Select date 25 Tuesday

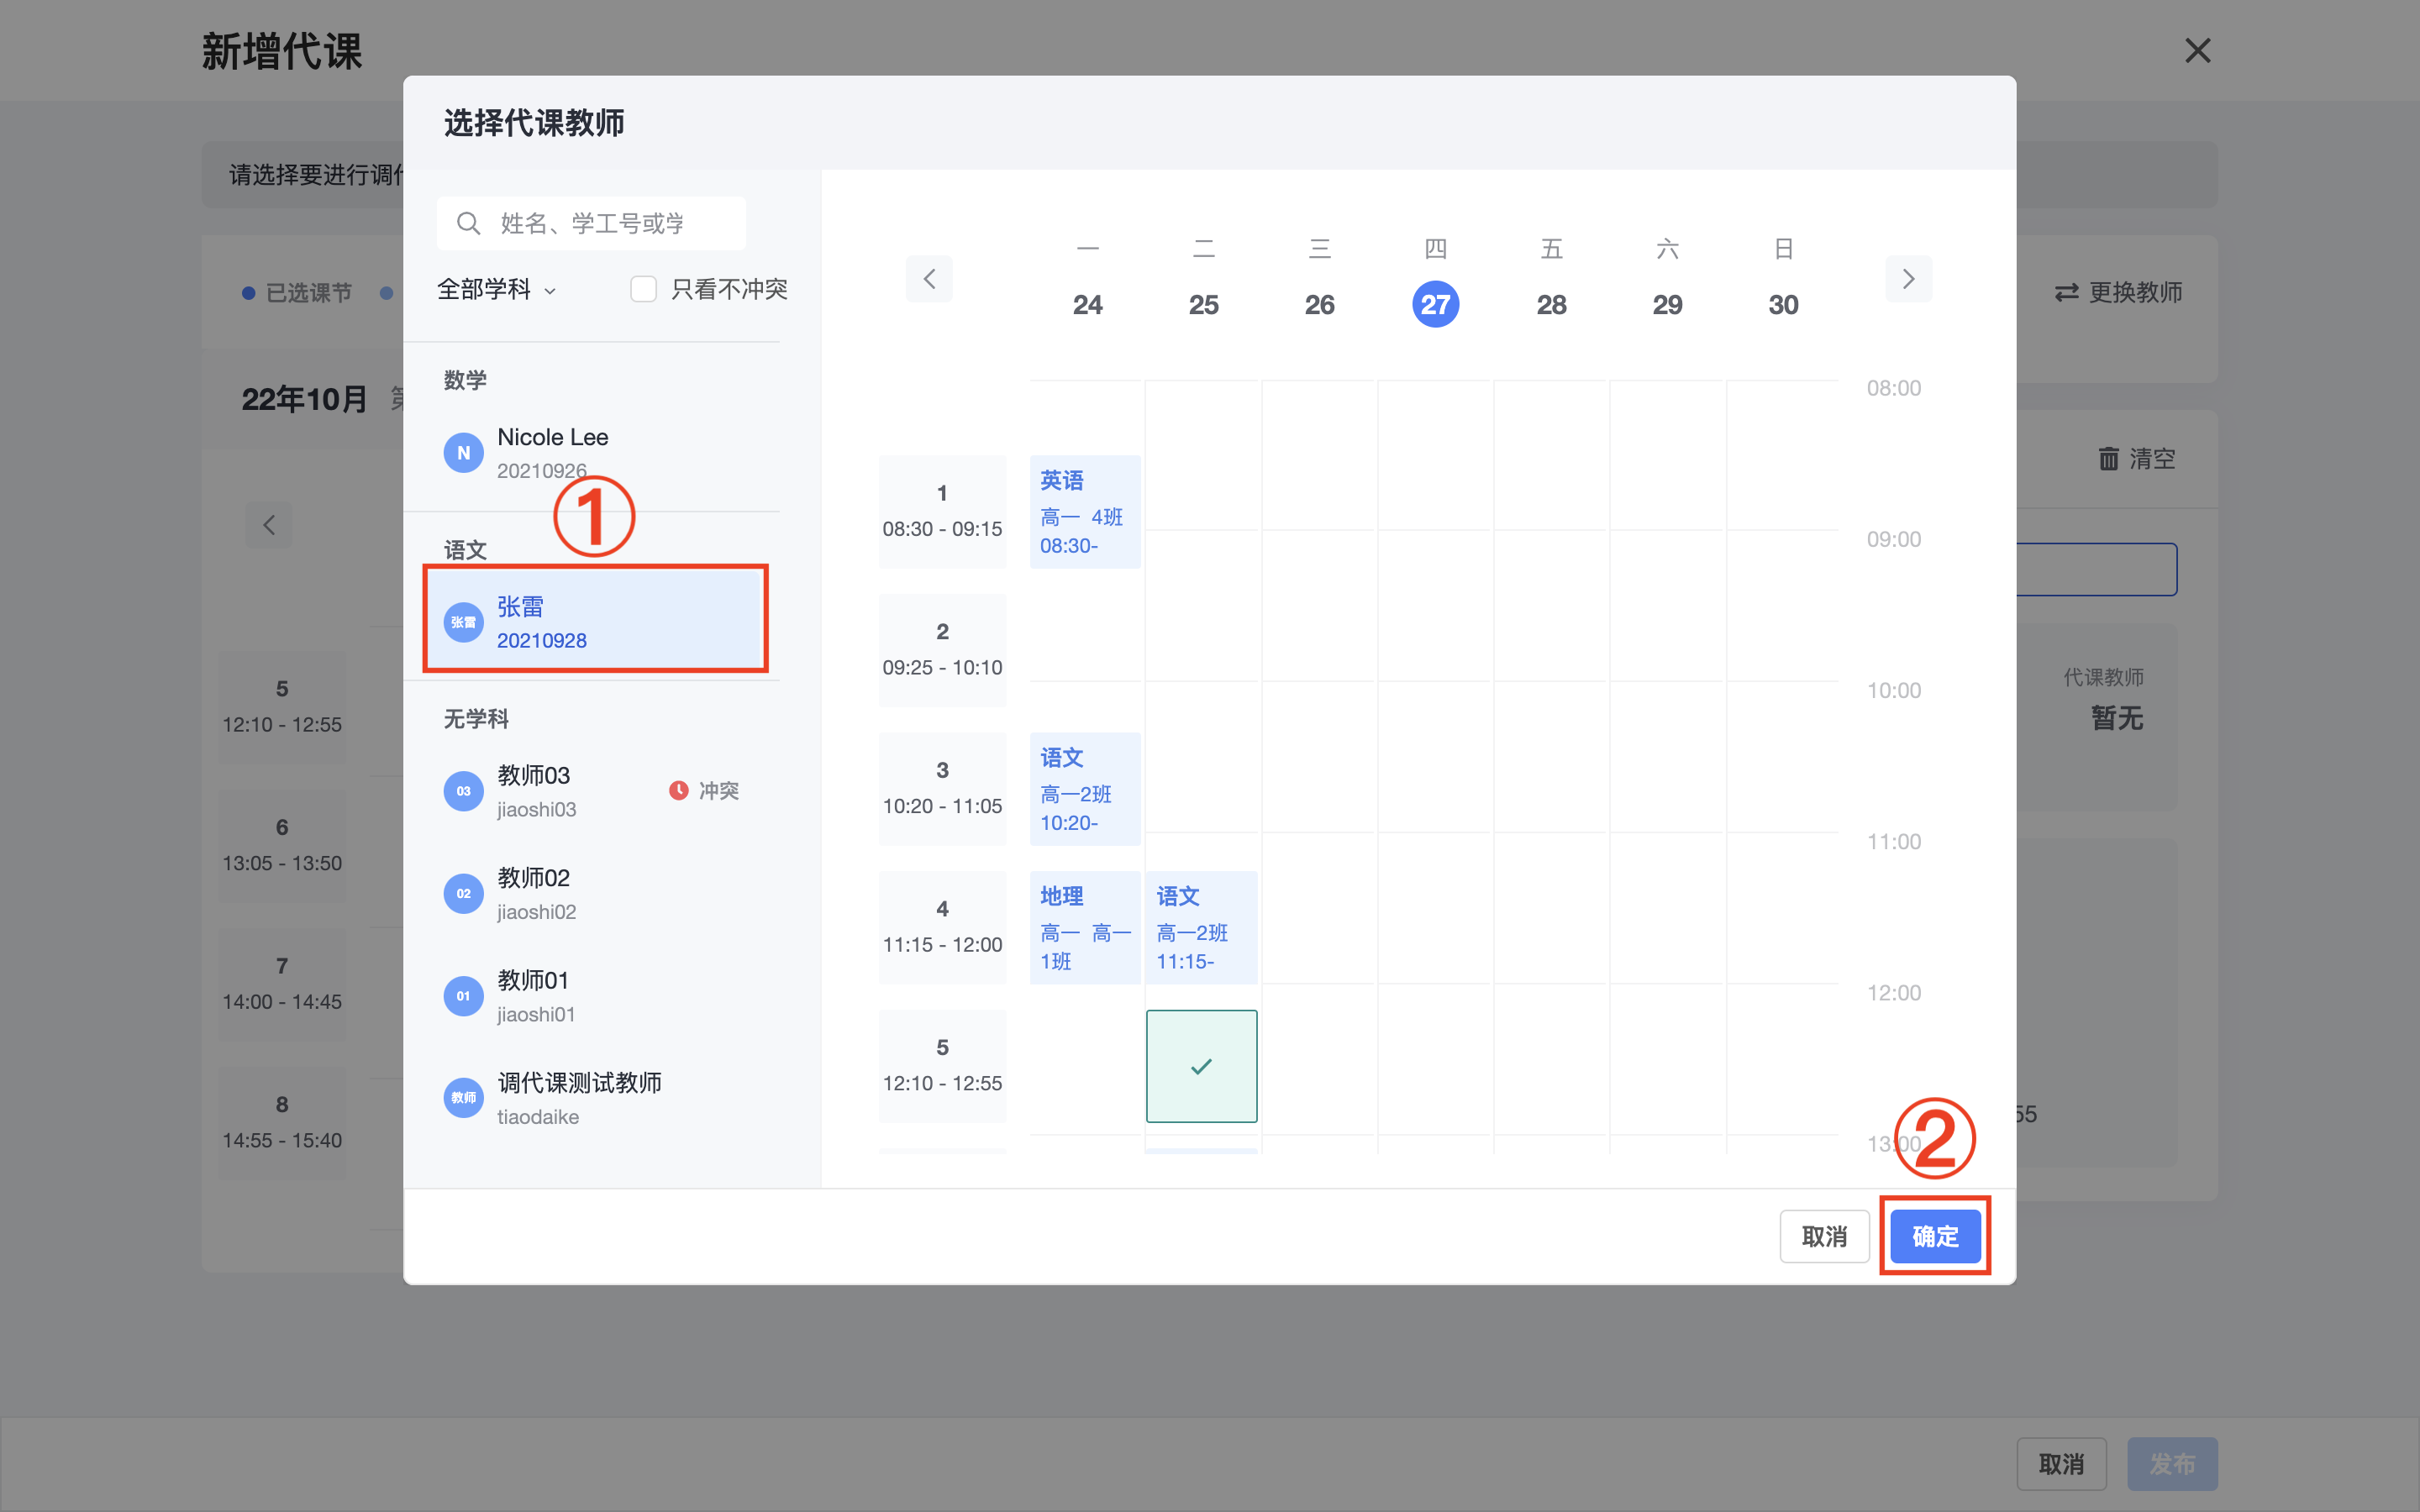(1203, 304)
